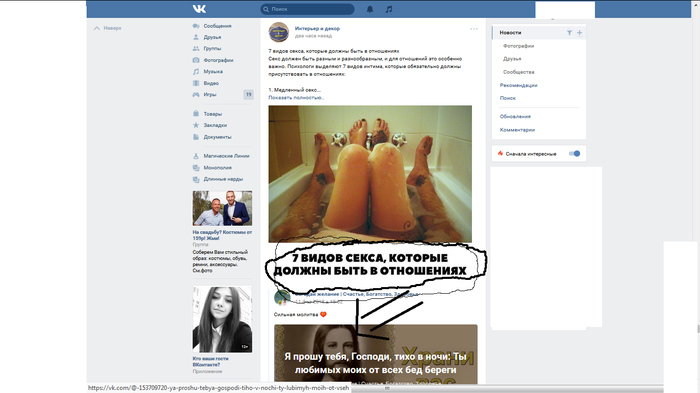700x393 pixels.
Task: Open the music note player icon
Action: tap(389, 9)
